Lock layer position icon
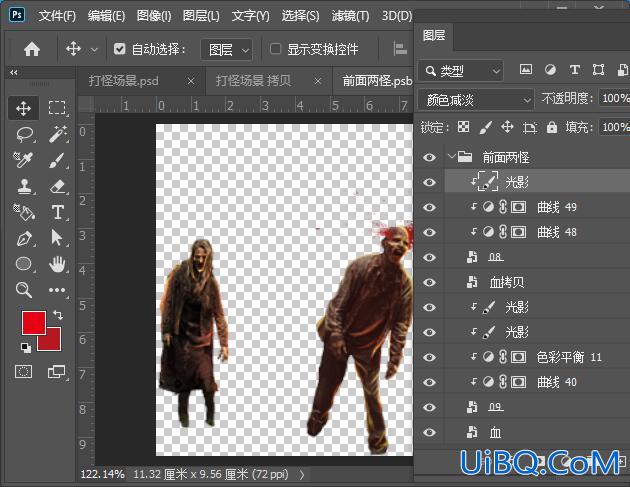 coord(507,127)
